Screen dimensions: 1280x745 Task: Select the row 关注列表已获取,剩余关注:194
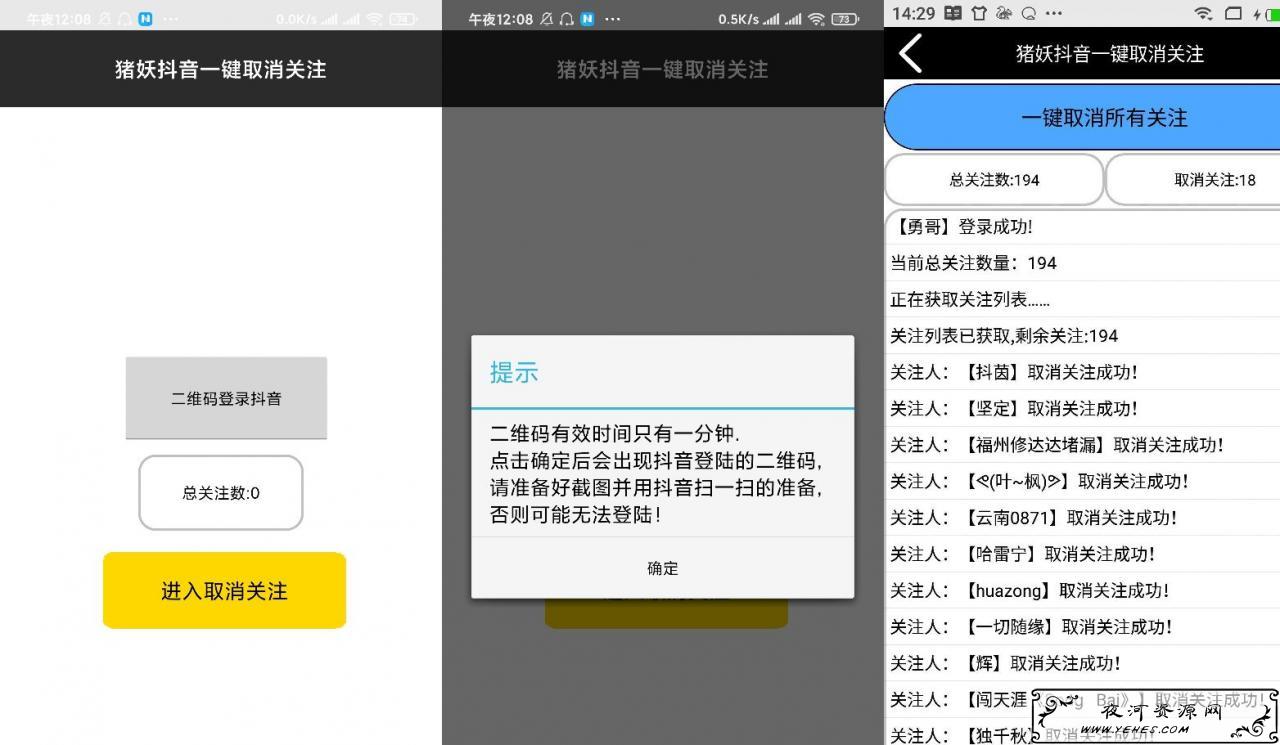point(1083,336)
